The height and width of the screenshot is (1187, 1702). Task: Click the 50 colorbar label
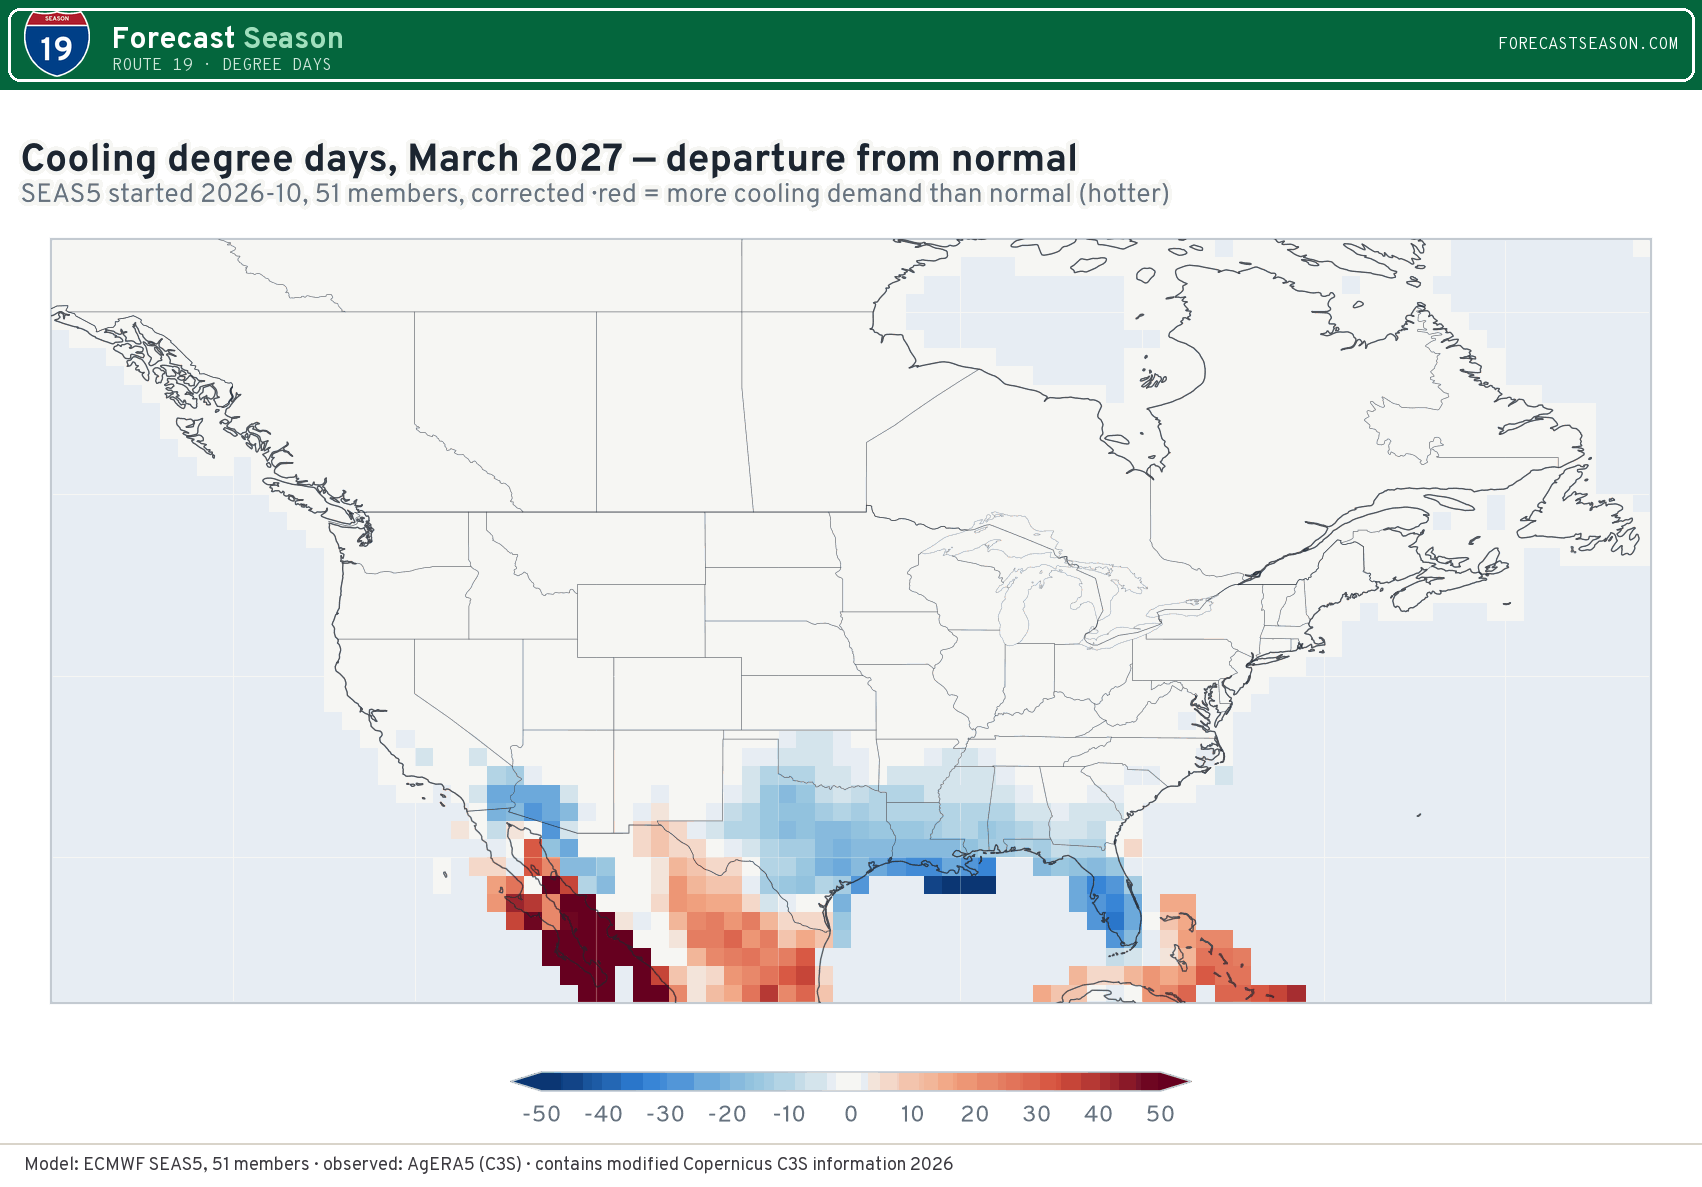click(1160, 1114)
